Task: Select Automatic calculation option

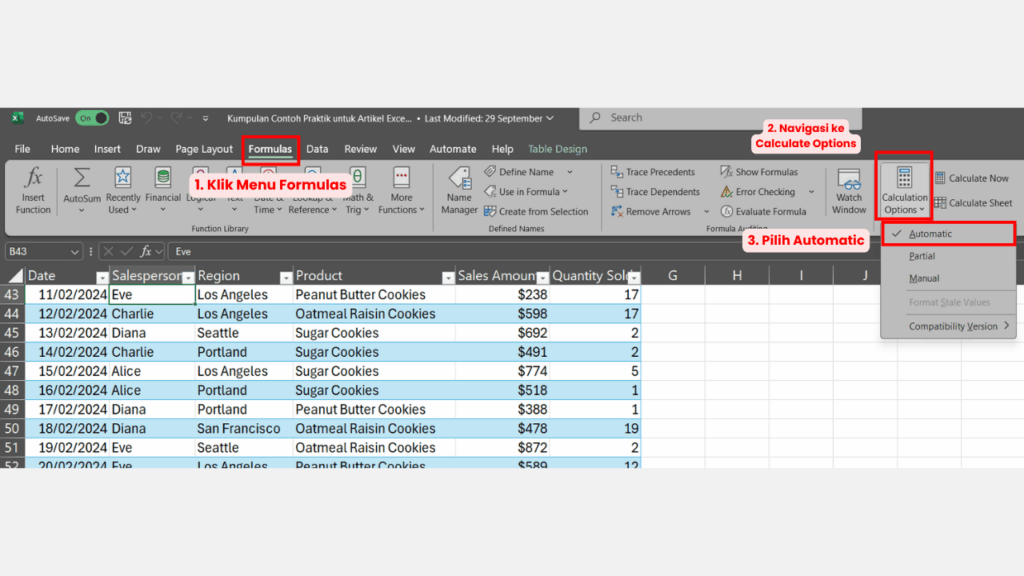Action: 930,234
